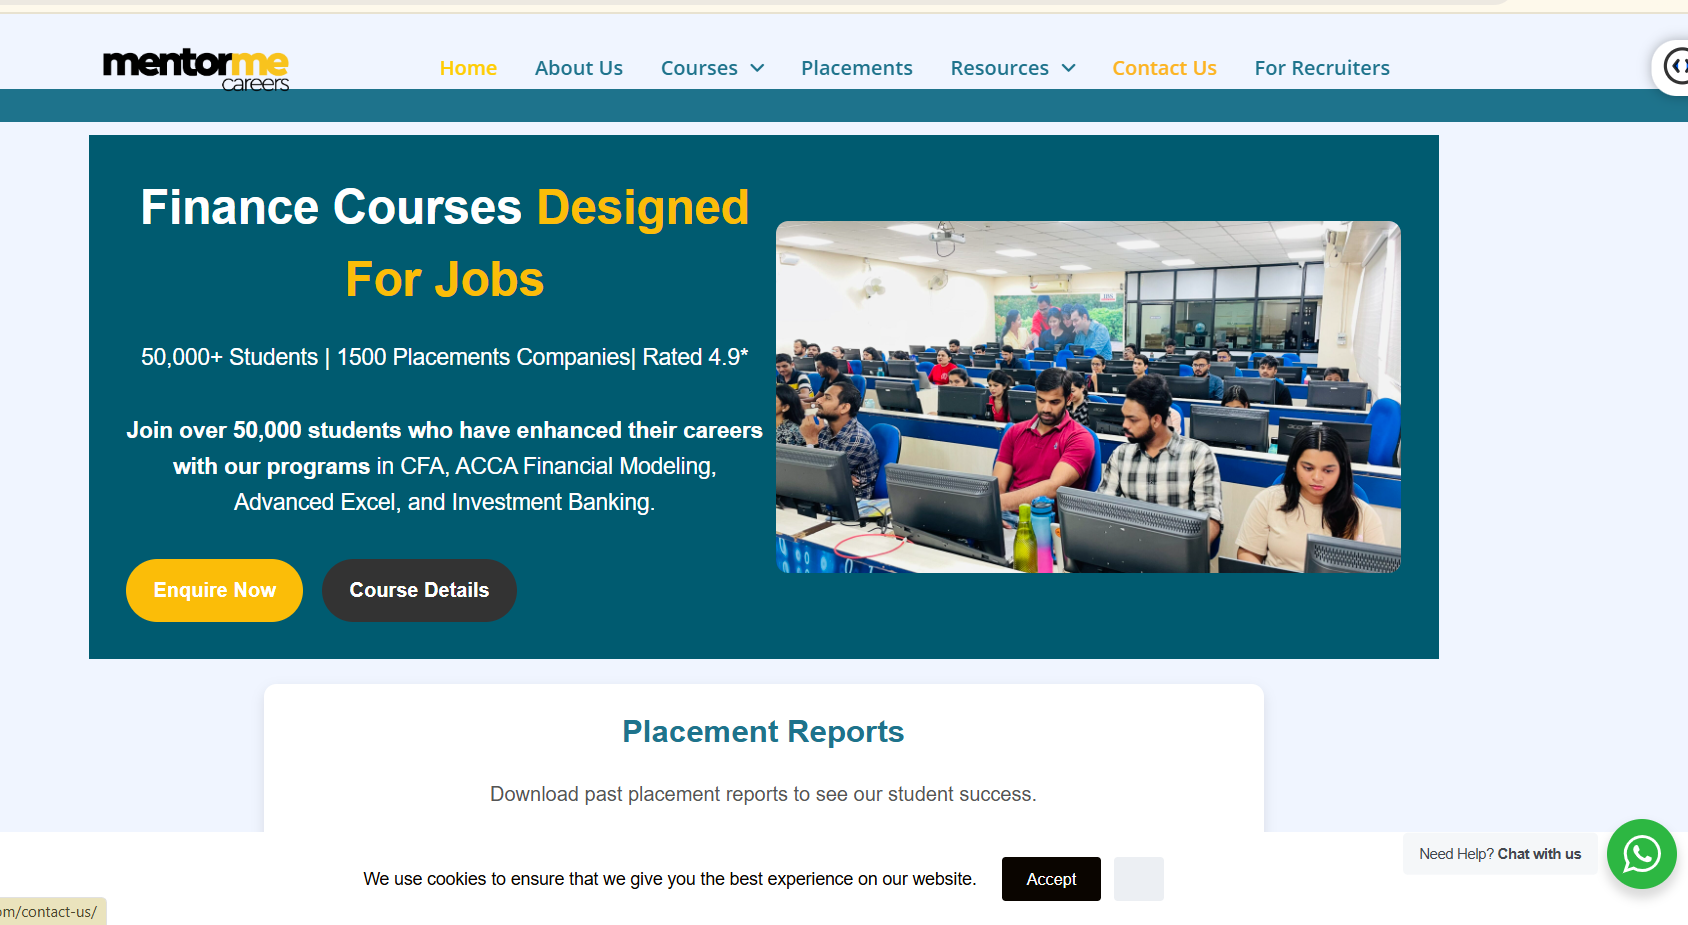Image resolution: width=1688 pixels, height=925 pixels.
Task: Open the Contact Us page
Action: pyautogui.click(x=1164, y=67)
